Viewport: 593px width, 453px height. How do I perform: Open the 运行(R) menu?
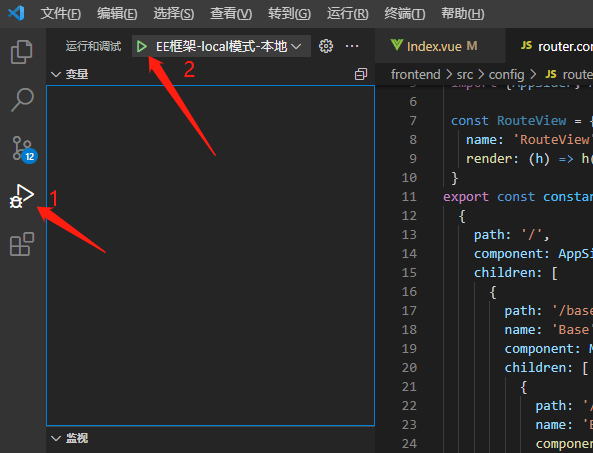click(x=347, y=14)
